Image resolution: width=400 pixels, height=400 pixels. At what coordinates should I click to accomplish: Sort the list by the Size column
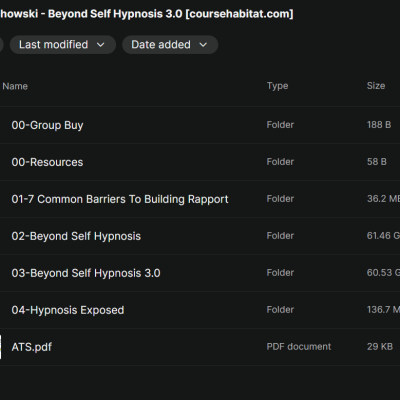[x=376, y=86]
